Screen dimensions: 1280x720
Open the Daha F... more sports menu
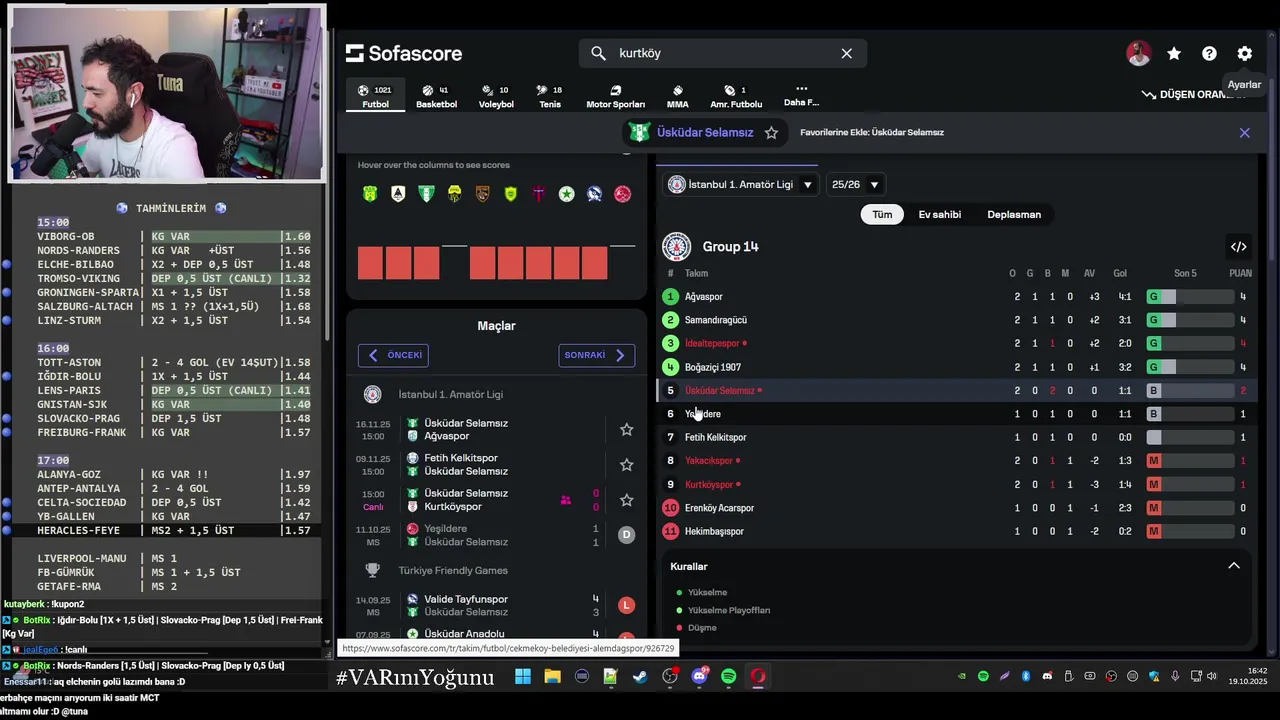801,95
